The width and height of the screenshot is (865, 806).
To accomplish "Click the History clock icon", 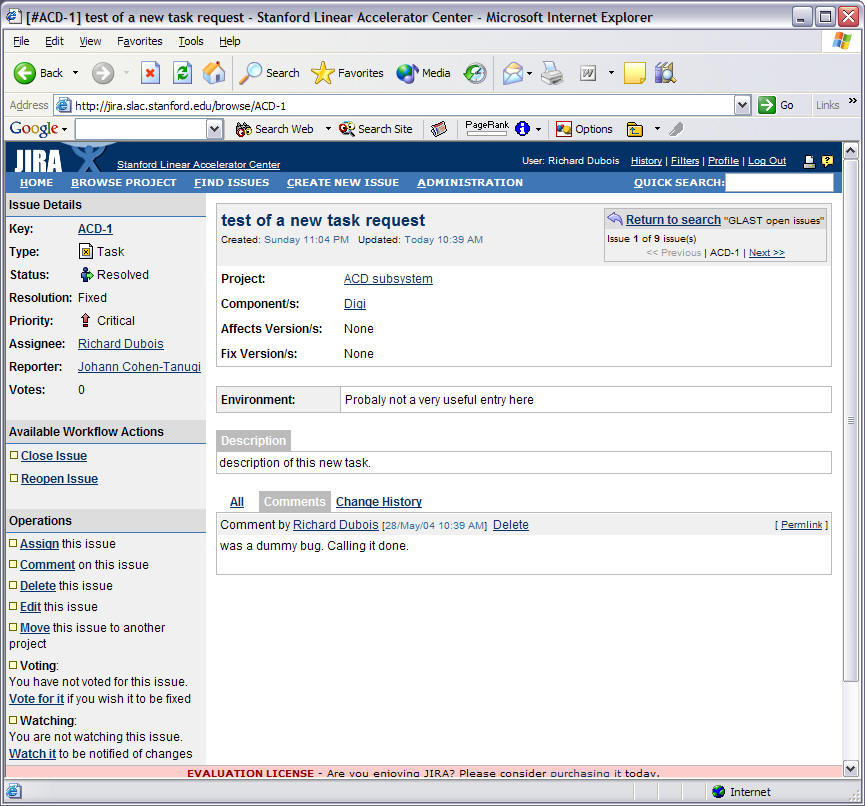I will coord(475,73).
